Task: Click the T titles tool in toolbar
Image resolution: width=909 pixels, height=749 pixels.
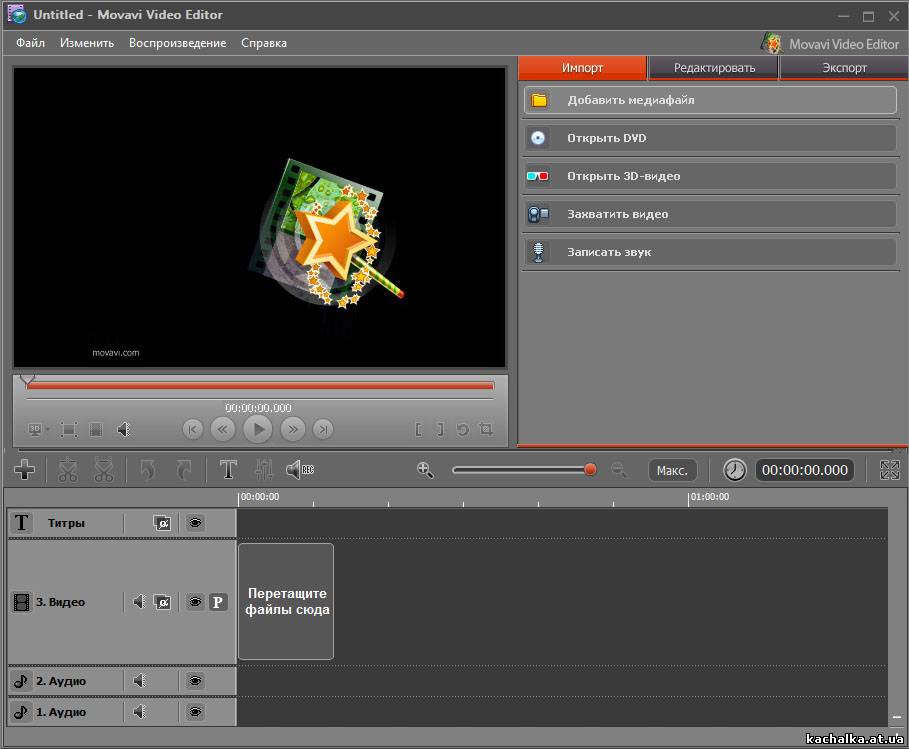Action: pyautogui.click(x=228, y=469)
